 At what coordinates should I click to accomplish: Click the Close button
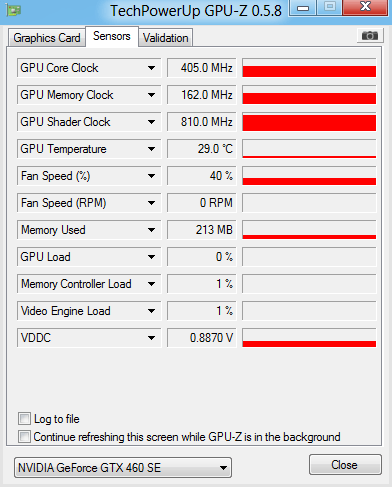pyautogui.click(x=345, y=465)
